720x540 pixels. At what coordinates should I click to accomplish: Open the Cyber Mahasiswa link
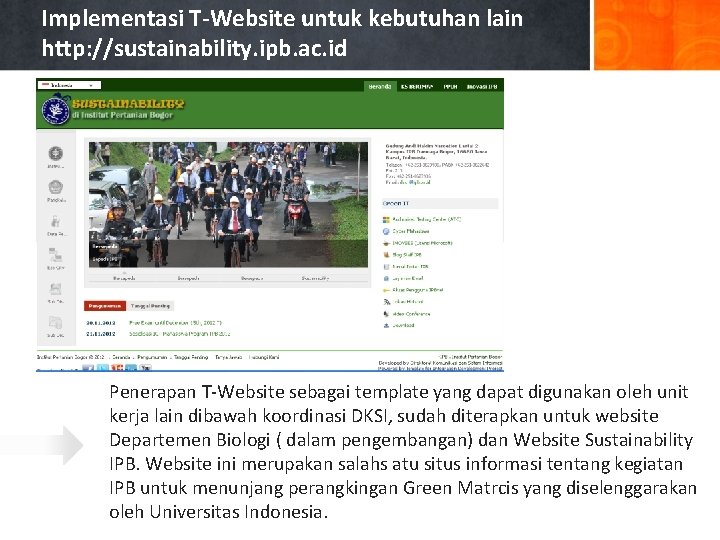tap(411, 231)
